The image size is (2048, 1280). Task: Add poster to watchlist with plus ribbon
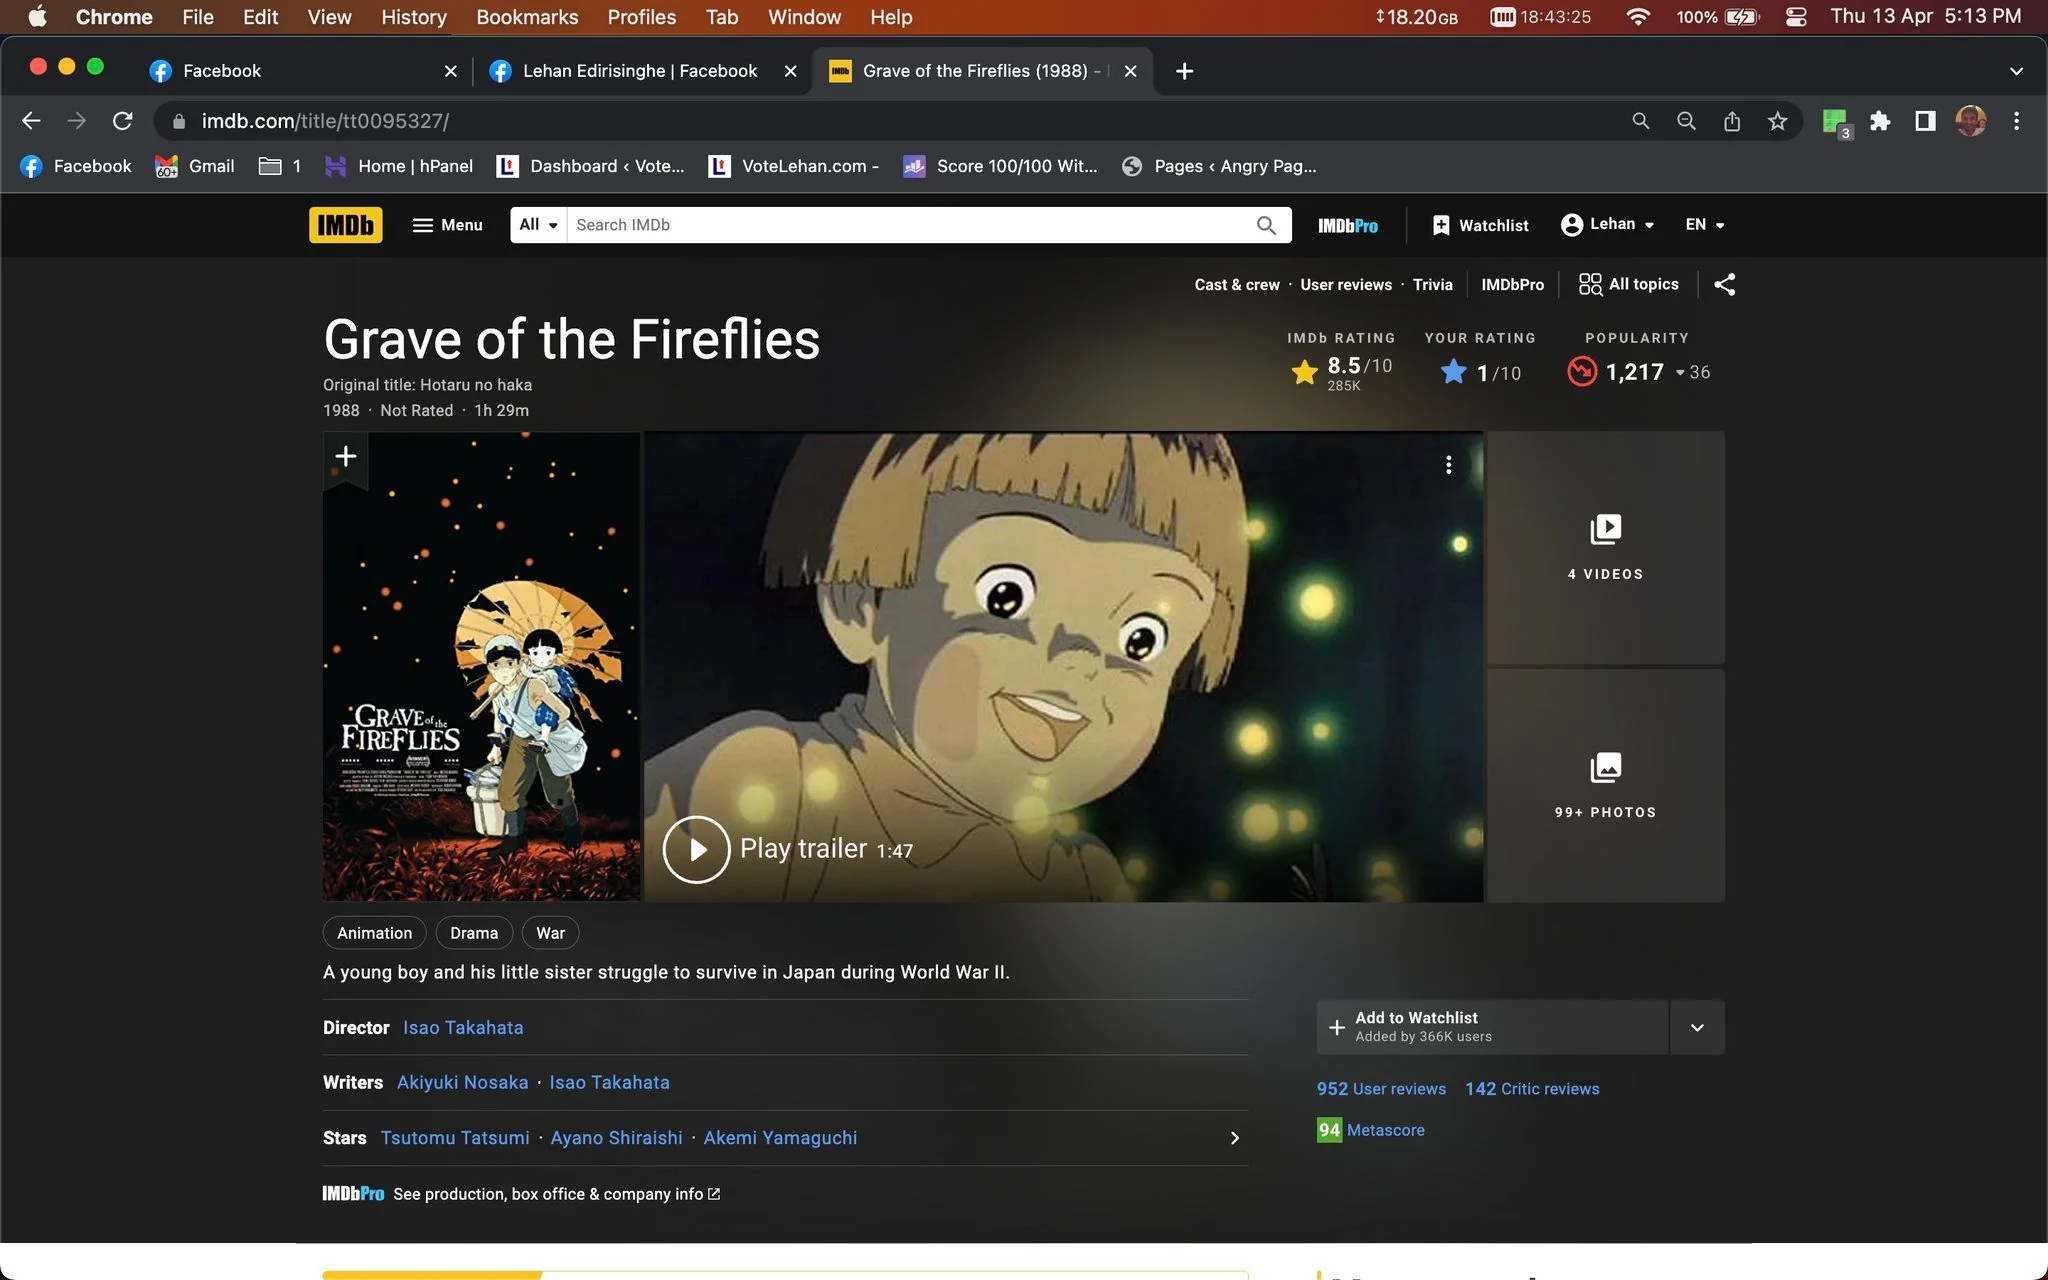[x=345, y=458]
